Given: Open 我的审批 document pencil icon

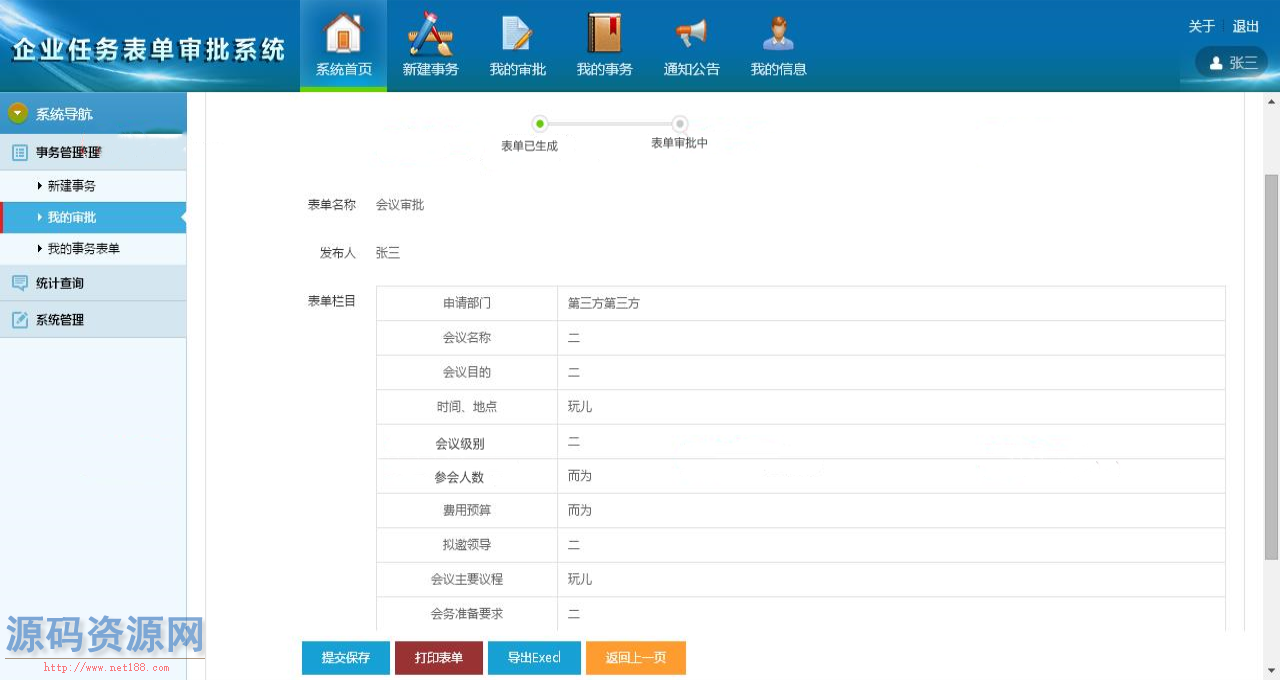Looking at the screenshot, I should point(517,33).
